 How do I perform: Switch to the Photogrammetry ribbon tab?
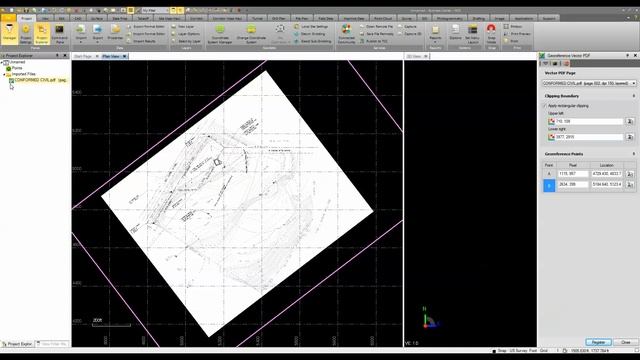point(449,18)
